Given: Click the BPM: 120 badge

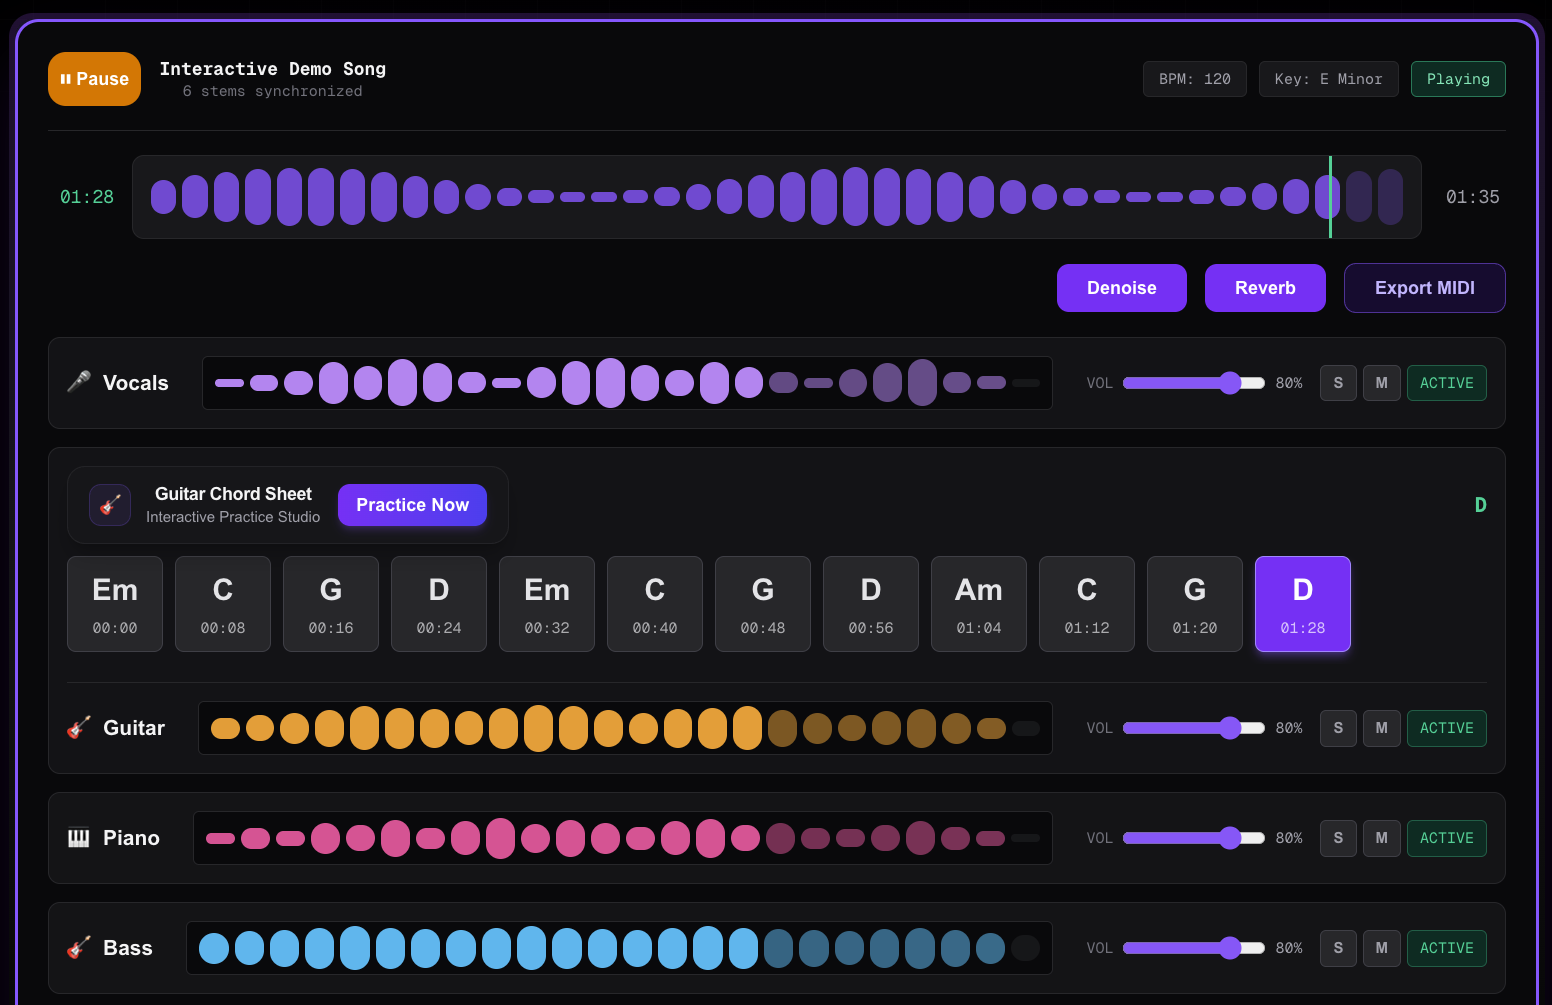Looking at the screenshot, I should click(1195, 79).
